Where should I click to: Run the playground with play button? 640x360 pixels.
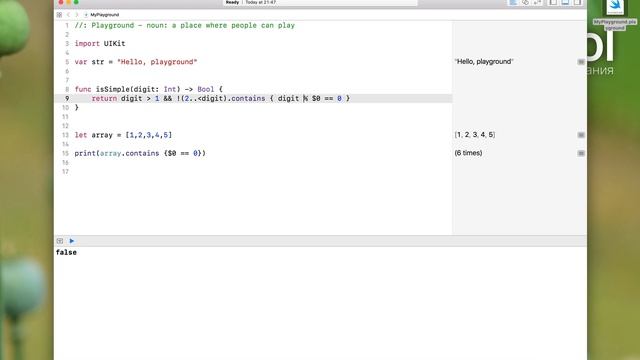(72, 241)
